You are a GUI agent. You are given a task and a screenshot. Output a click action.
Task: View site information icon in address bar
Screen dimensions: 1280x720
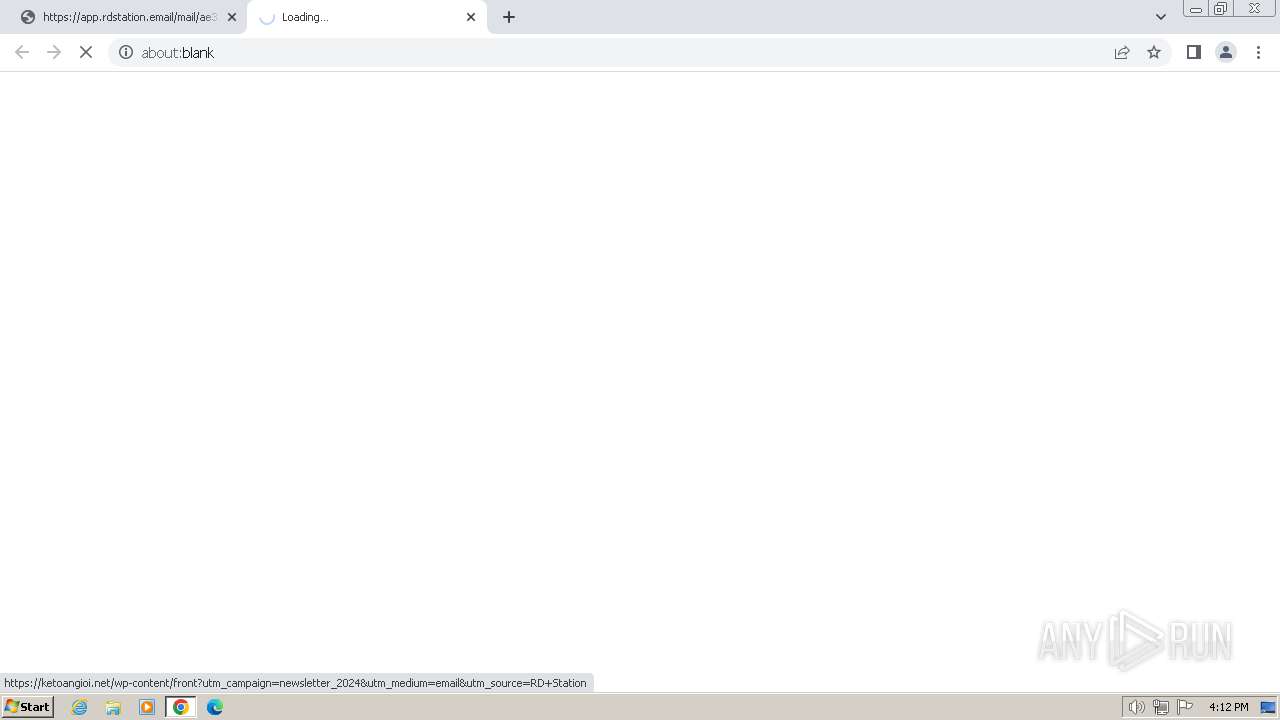126,52
